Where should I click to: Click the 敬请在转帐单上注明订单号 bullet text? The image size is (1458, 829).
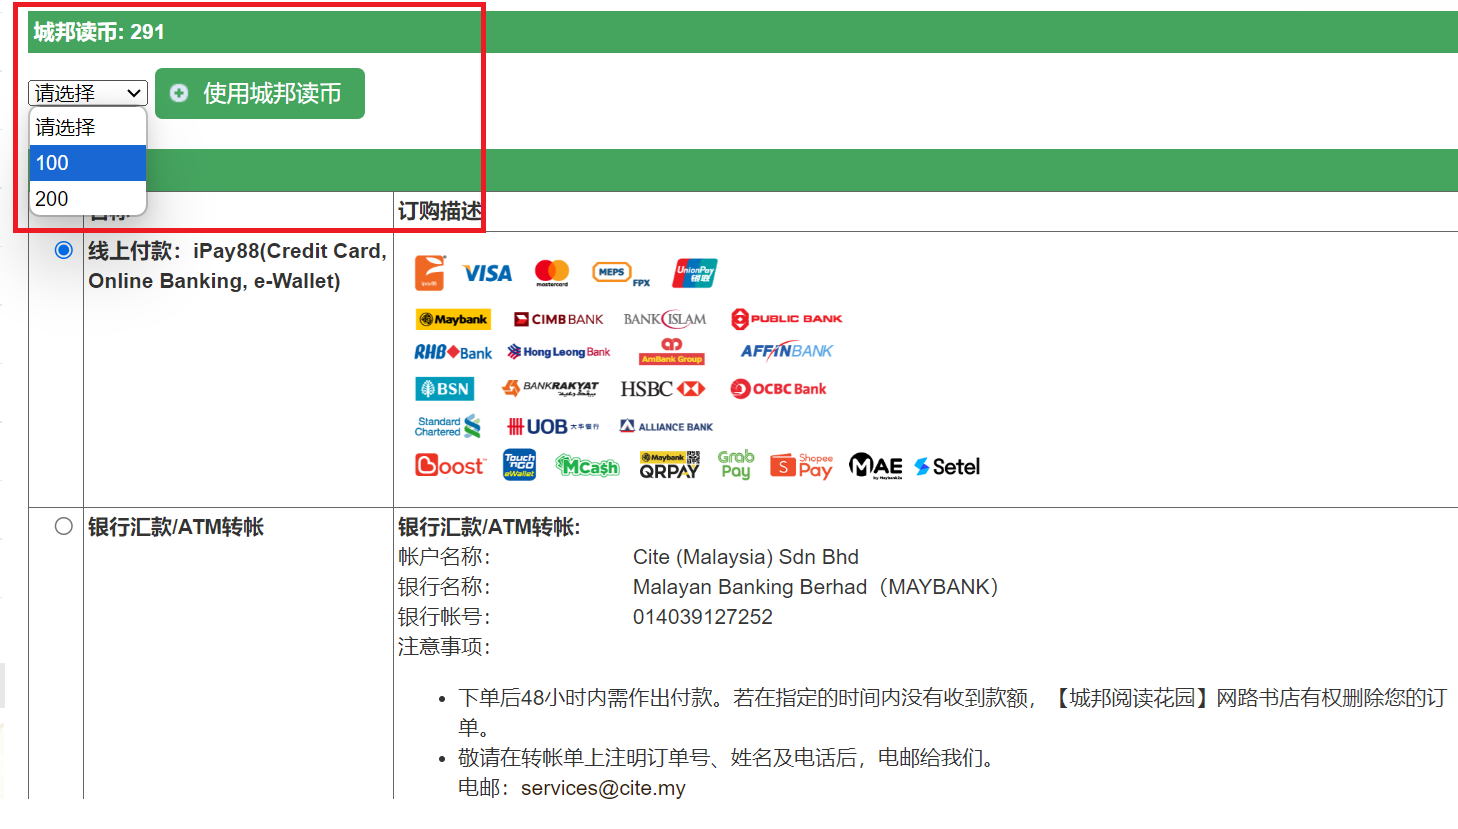click(x=730, y=758)
